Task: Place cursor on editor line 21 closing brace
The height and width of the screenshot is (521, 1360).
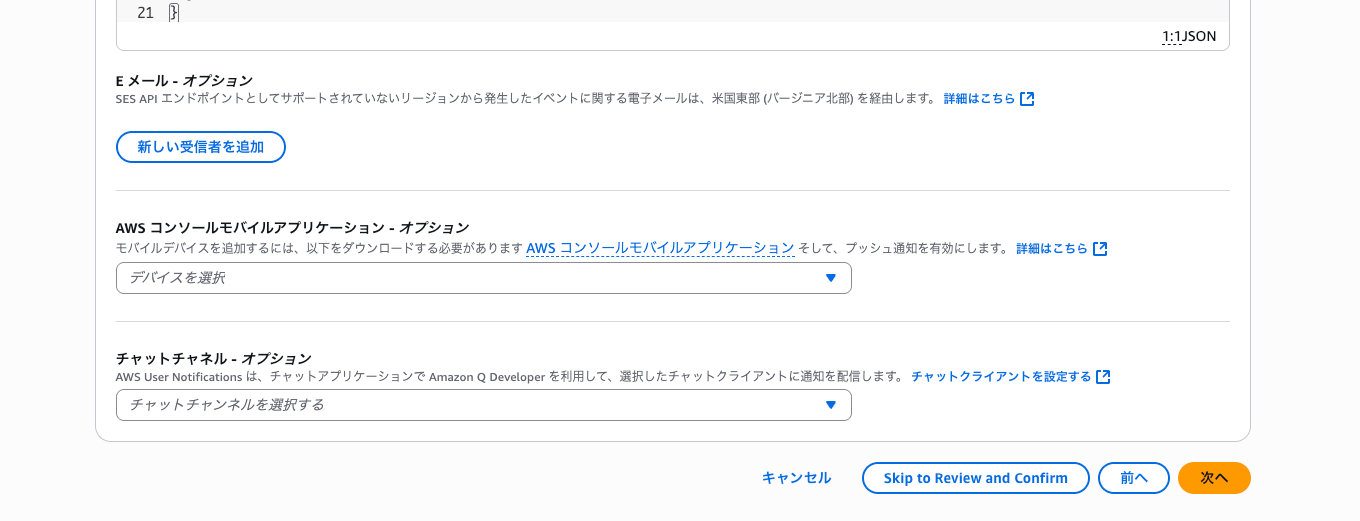Action: point(174,13)
